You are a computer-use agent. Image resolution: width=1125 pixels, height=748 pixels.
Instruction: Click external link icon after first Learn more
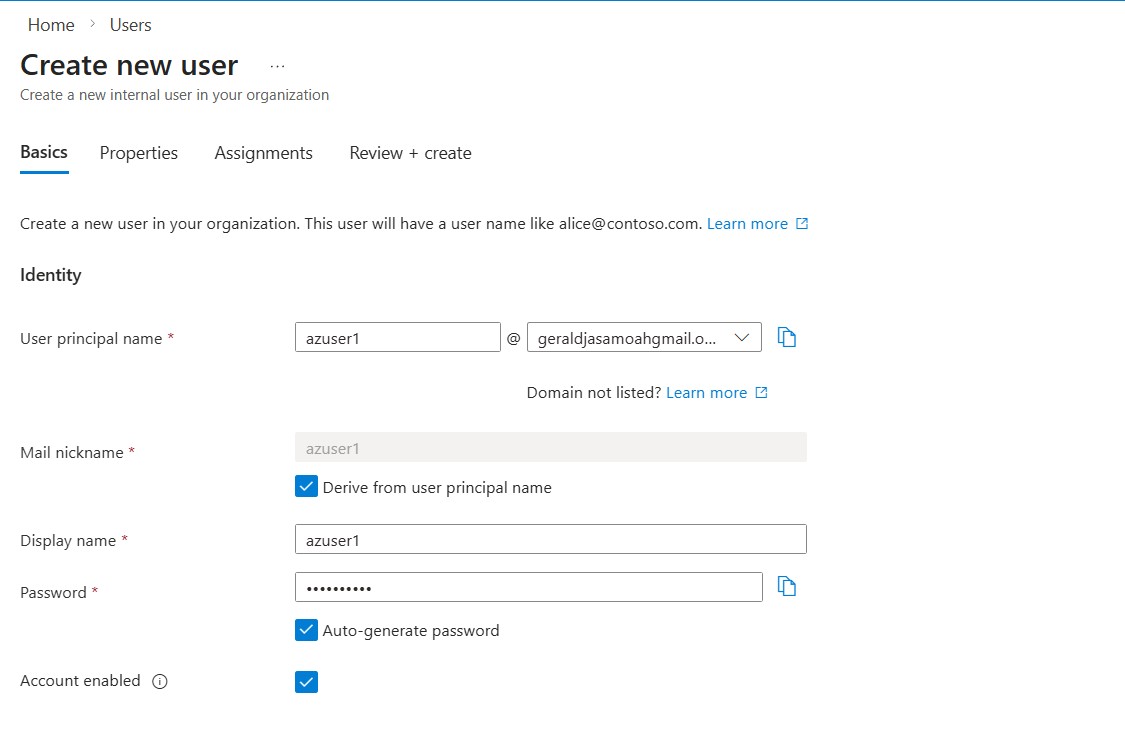tap(802, 224)
